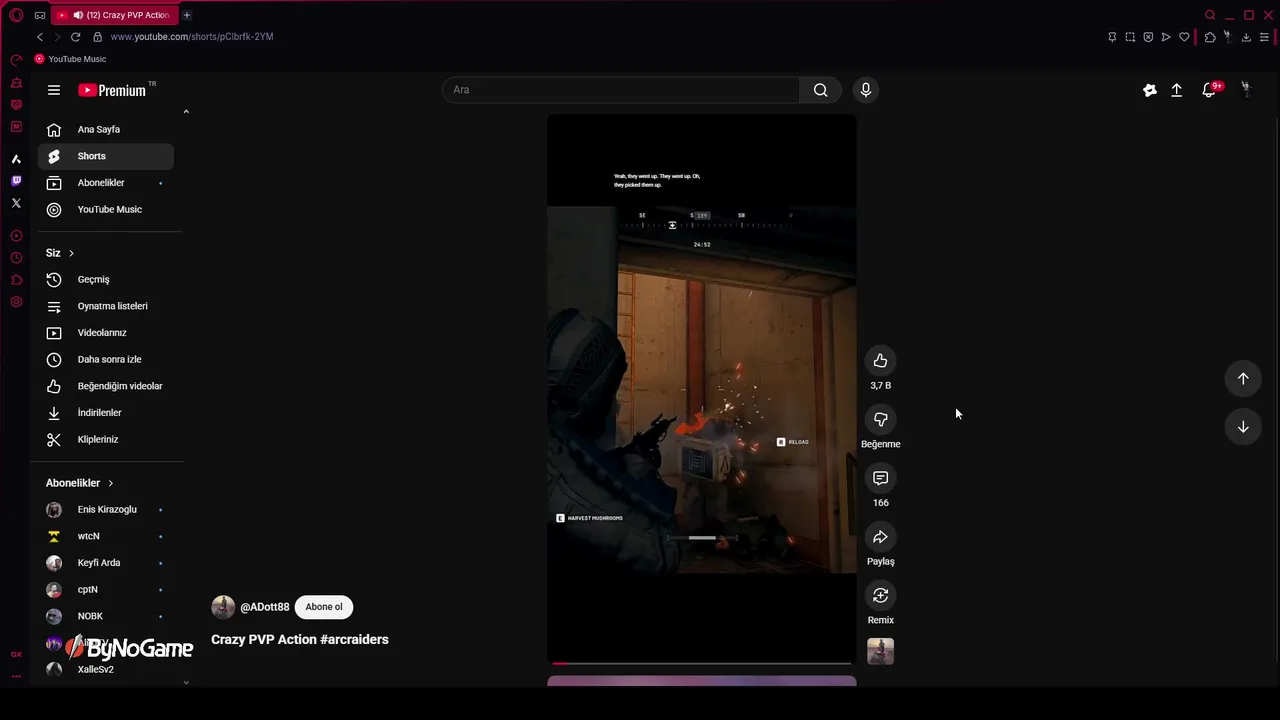
Task: Open Oynatma listeleri
Action: (x=106, y=306)
